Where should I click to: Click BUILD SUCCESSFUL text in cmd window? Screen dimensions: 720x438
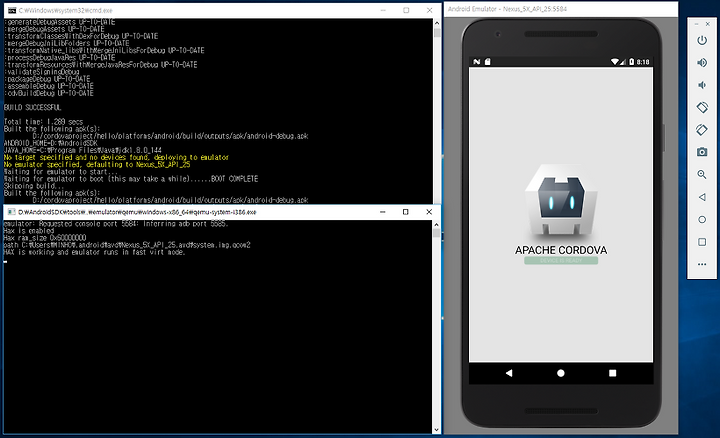33,107
